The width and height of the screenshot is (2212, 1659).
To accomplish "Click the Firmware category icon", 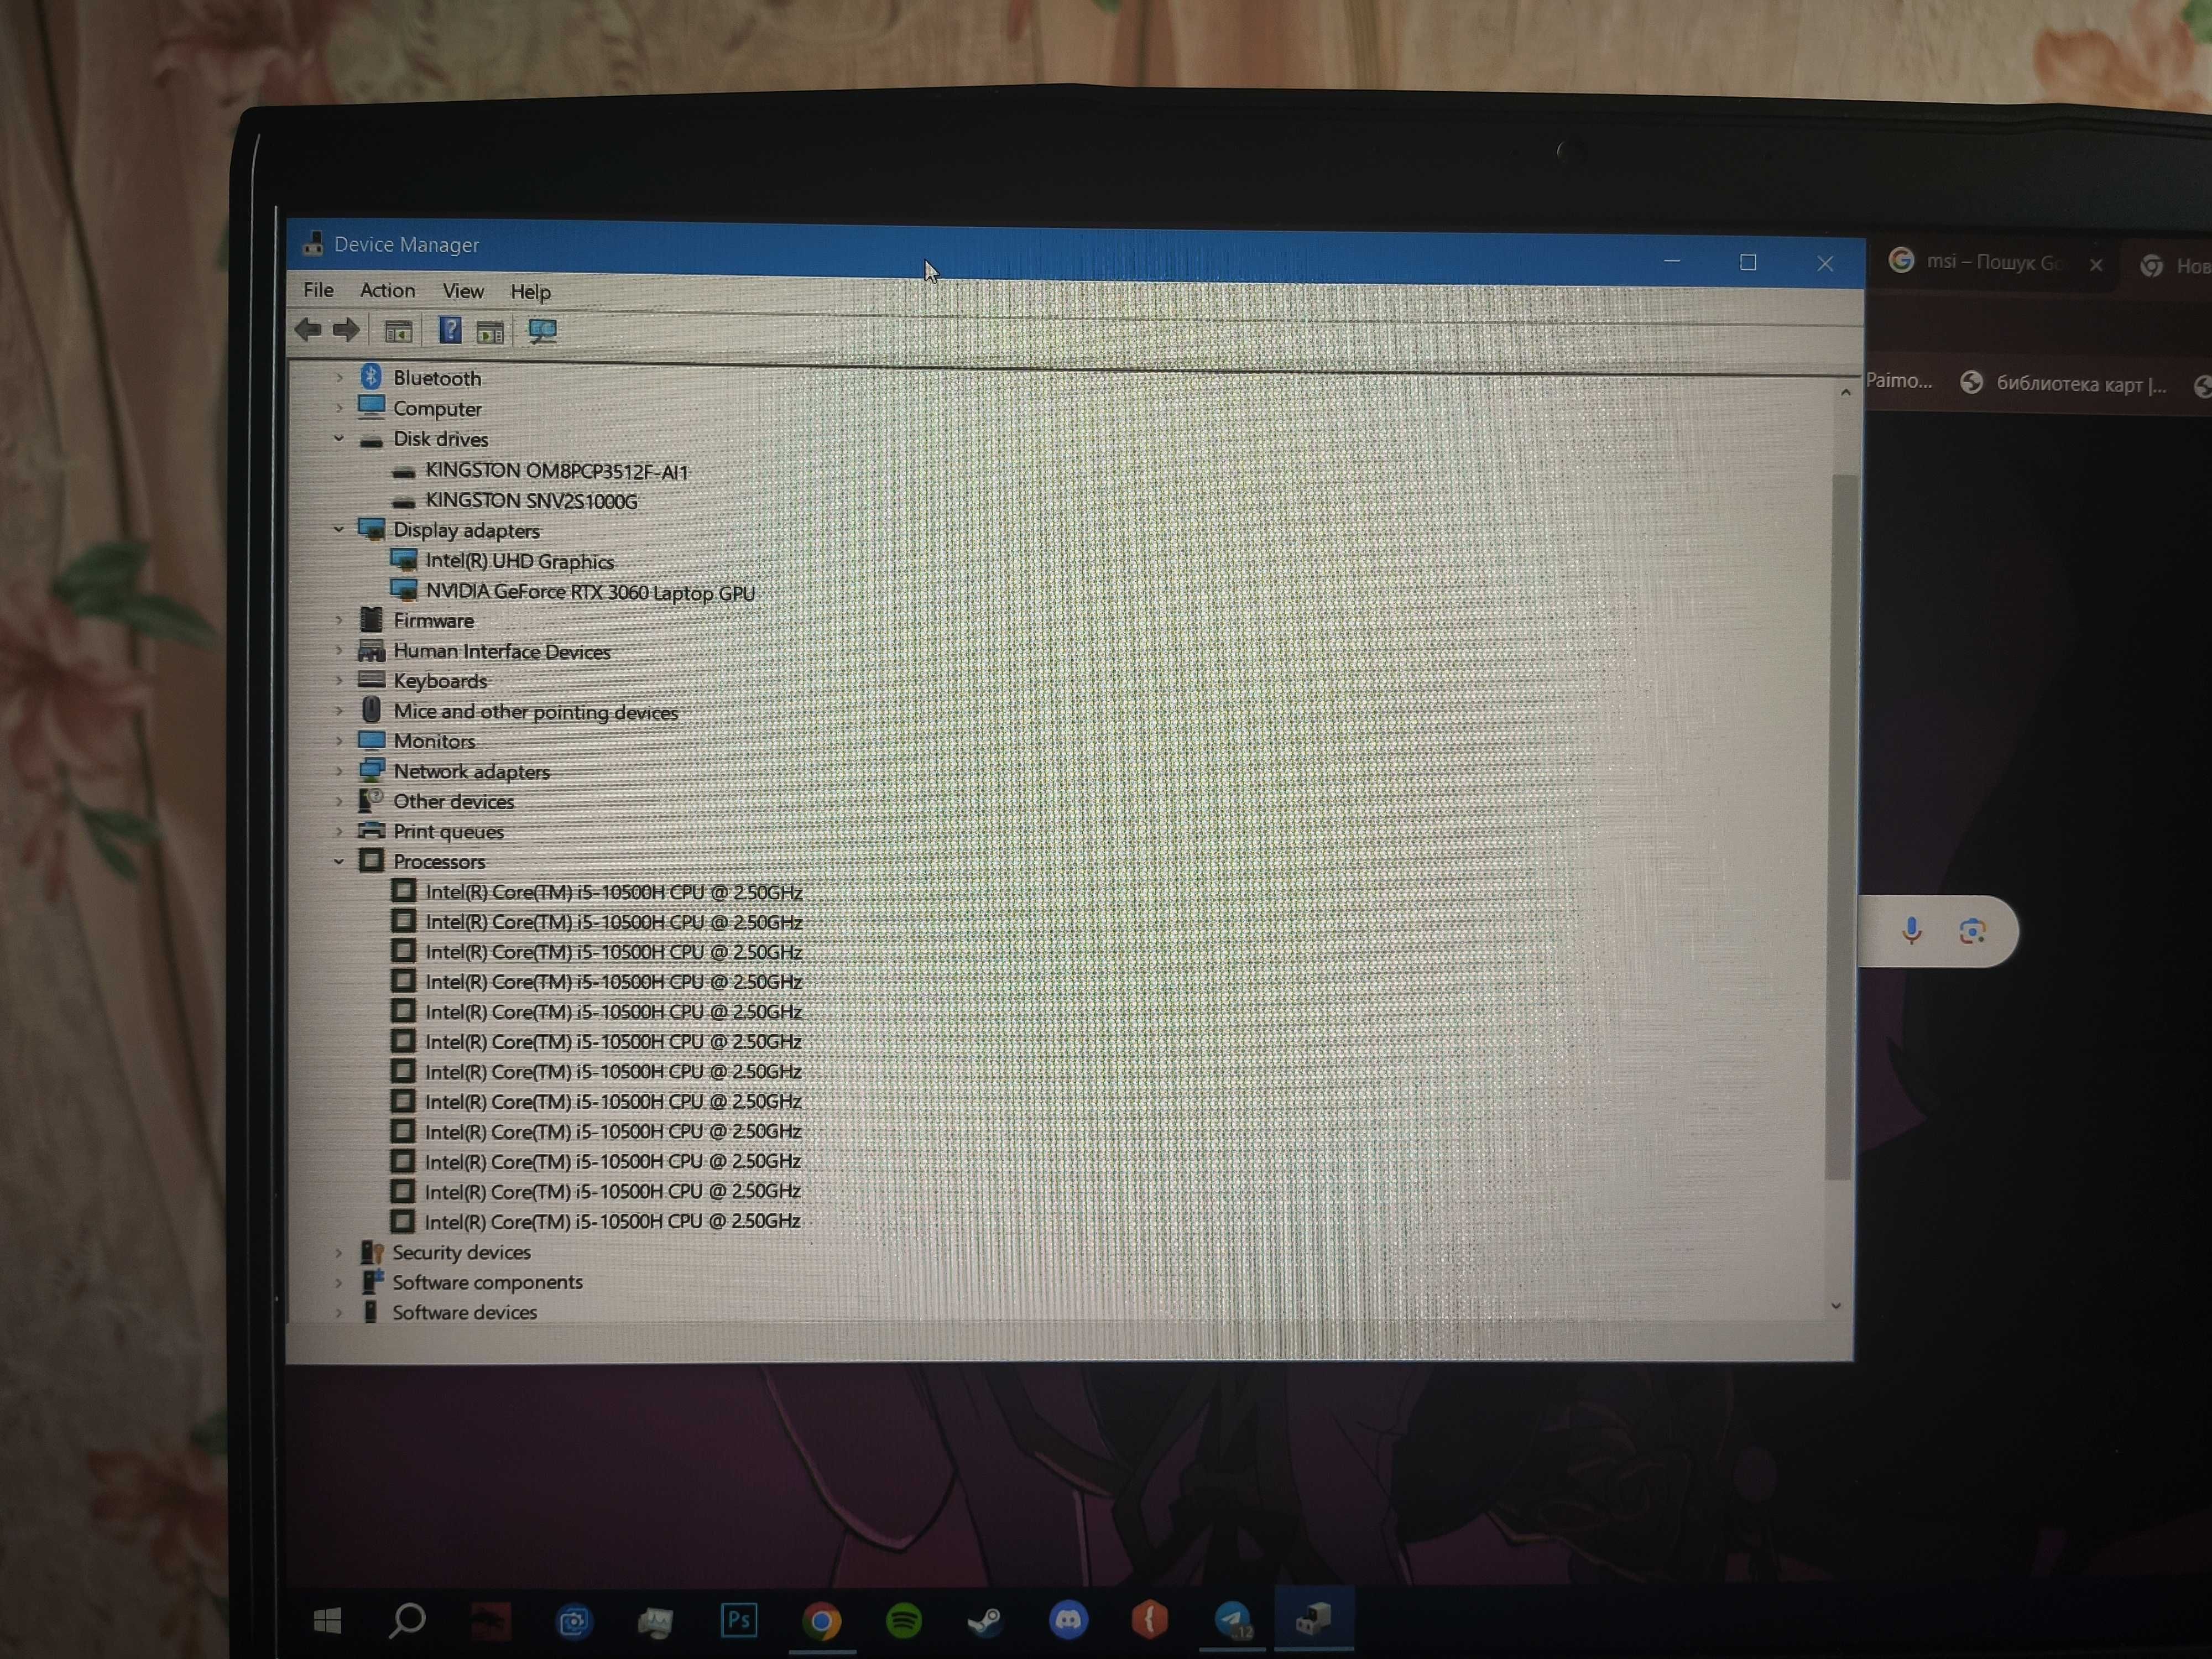I will [371, 619].
